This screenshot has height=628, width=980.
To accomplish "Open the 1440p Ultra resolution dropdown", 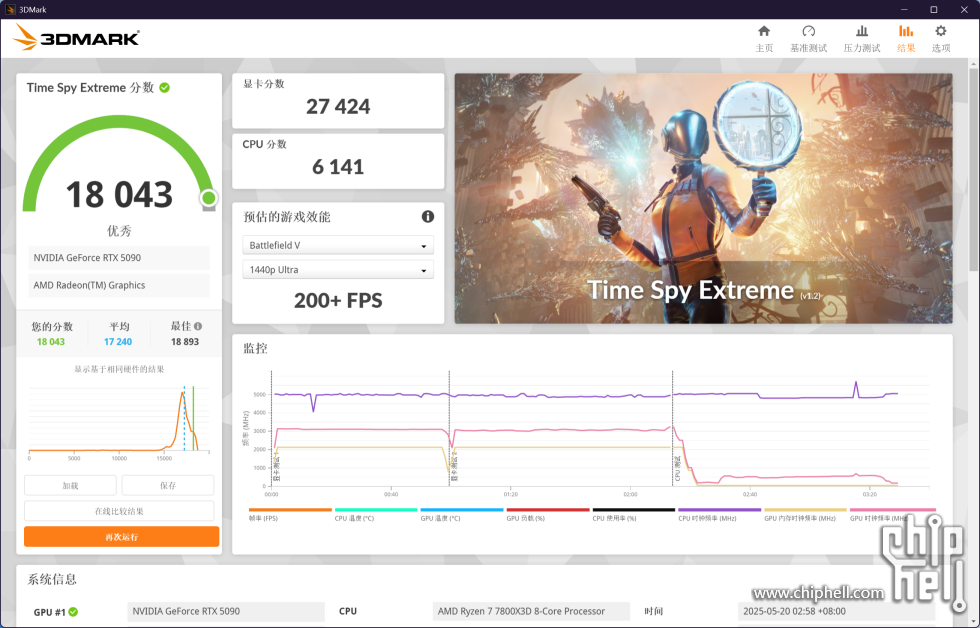I will click(338, 270).
